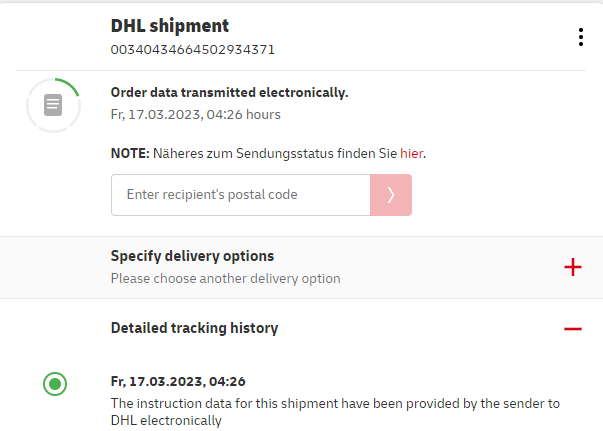
Task: Submit postal code with arrow button
Action: 391,195
